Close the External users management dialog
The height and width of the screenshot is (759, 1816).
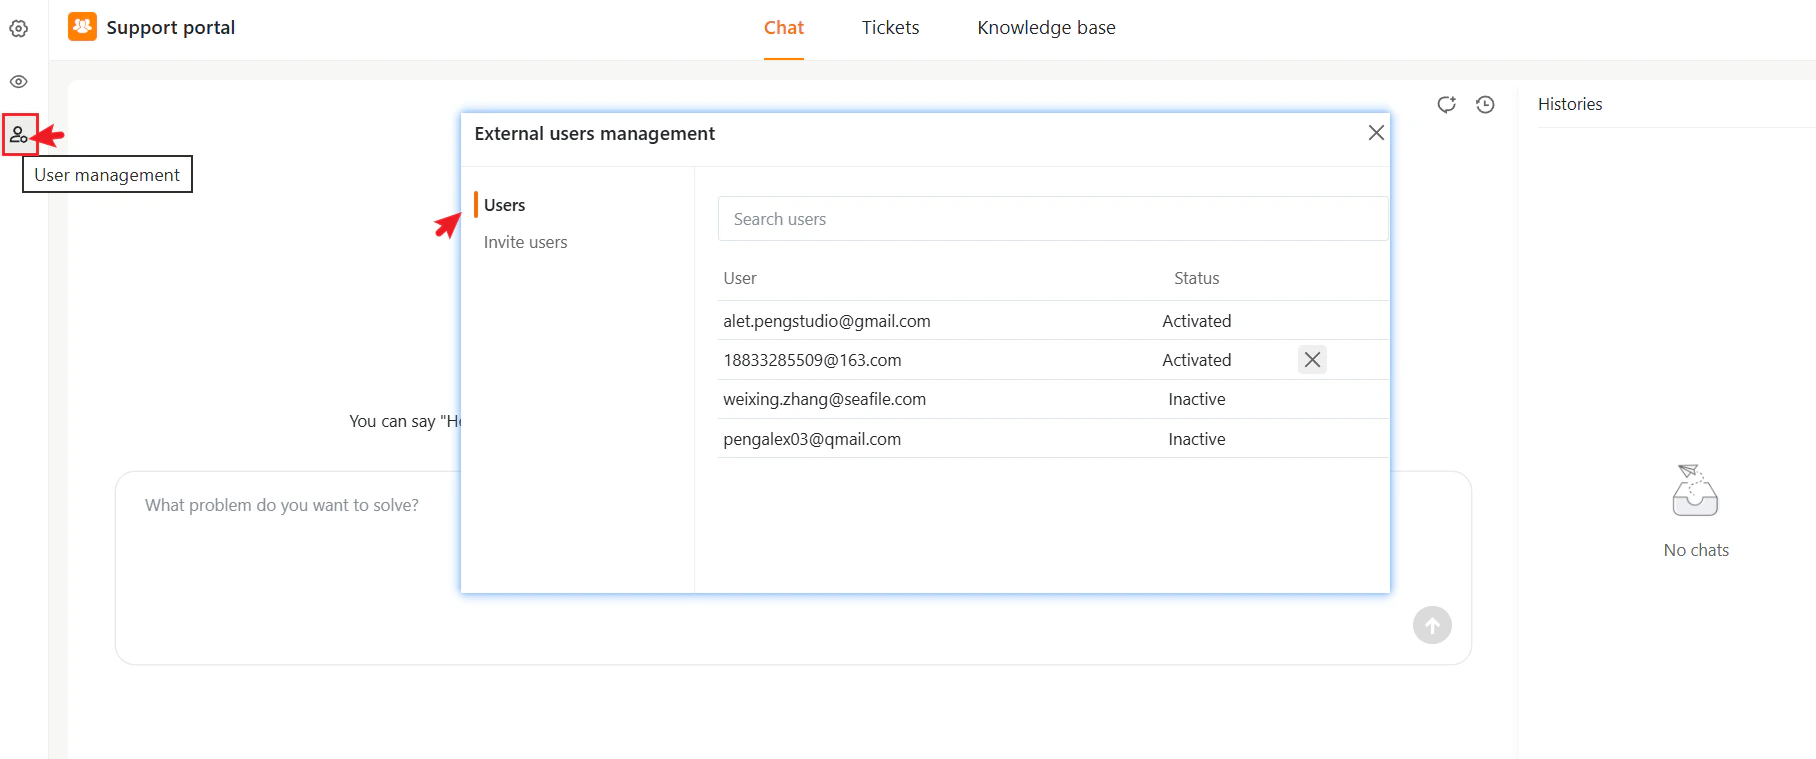1376,133
